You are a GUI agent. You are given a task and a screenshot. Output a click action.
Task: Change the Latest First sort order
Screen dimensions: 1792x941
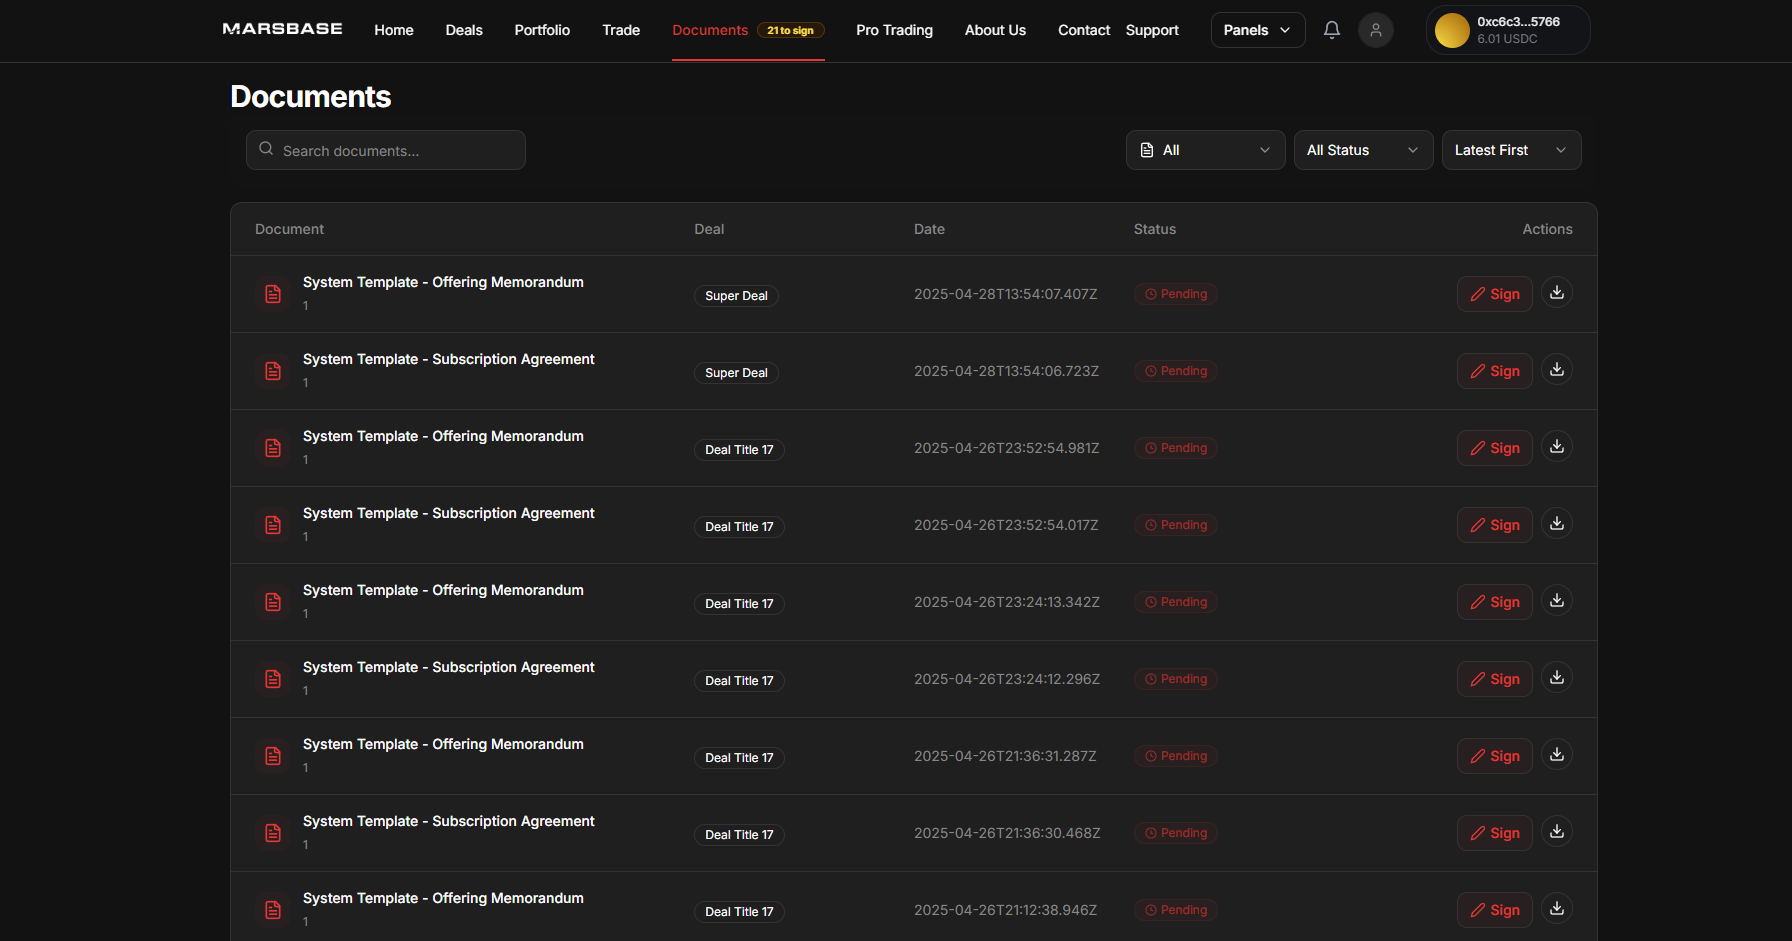coord(1510,150)
